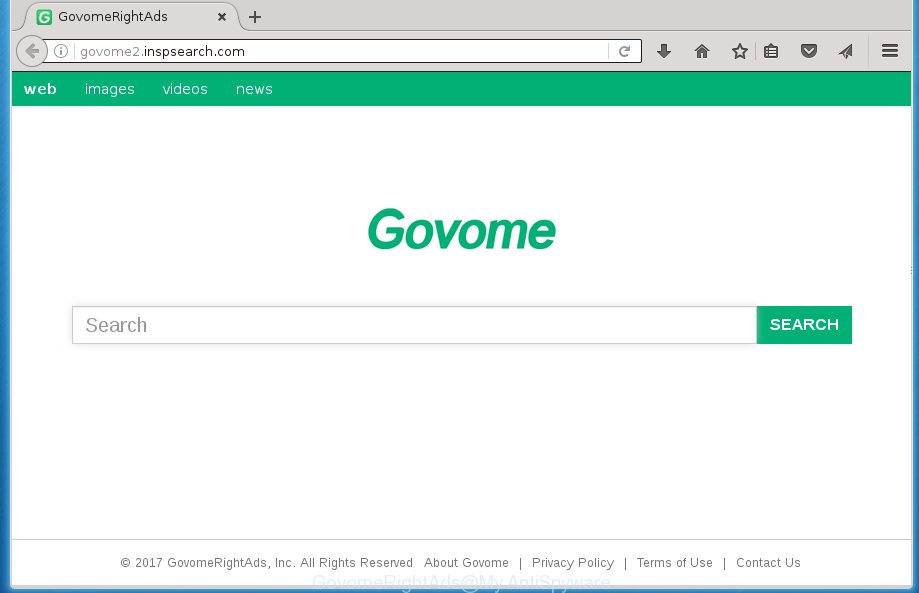Show bookmarks list icon
919x593 pixels.
[771, 52]
